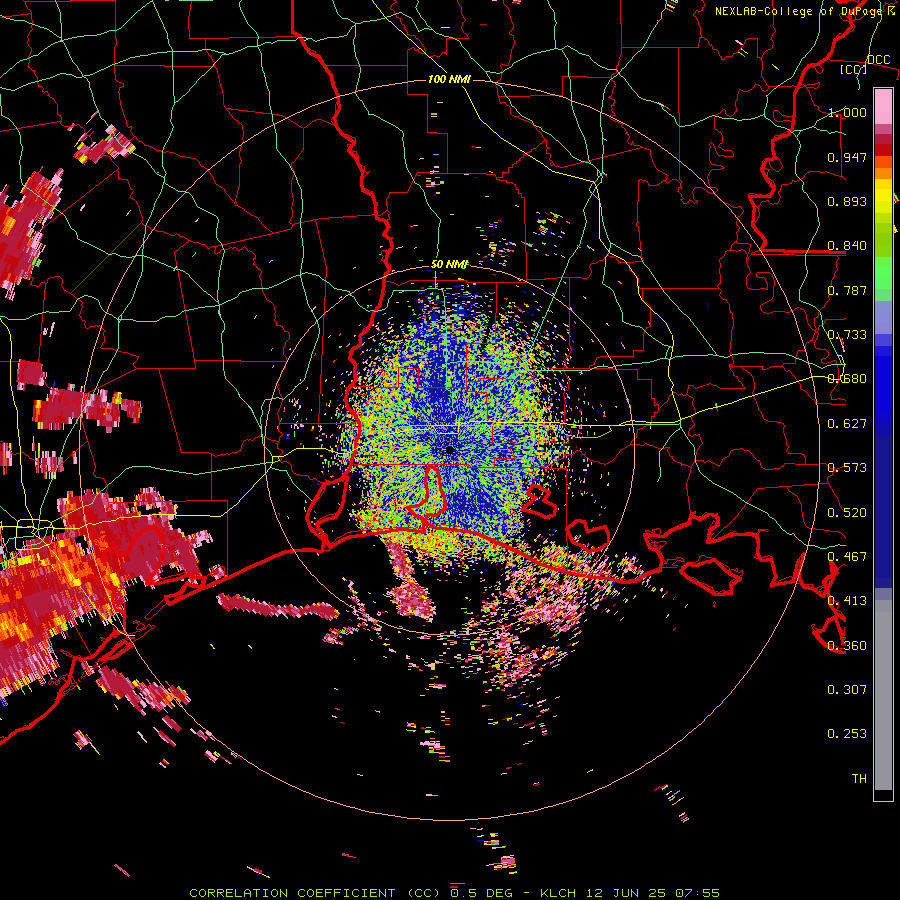Click the 0.947 scale value
Viewport: 900px width, 900px height.
pyautogui.click(x=847, y=157)
